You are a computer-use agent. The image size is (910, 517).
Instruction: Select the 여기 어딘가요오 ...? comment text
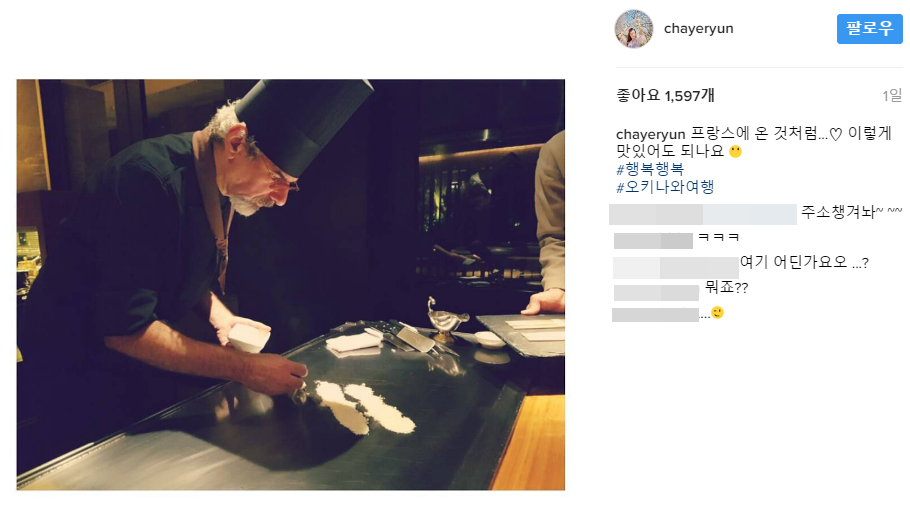pos(804,262)
